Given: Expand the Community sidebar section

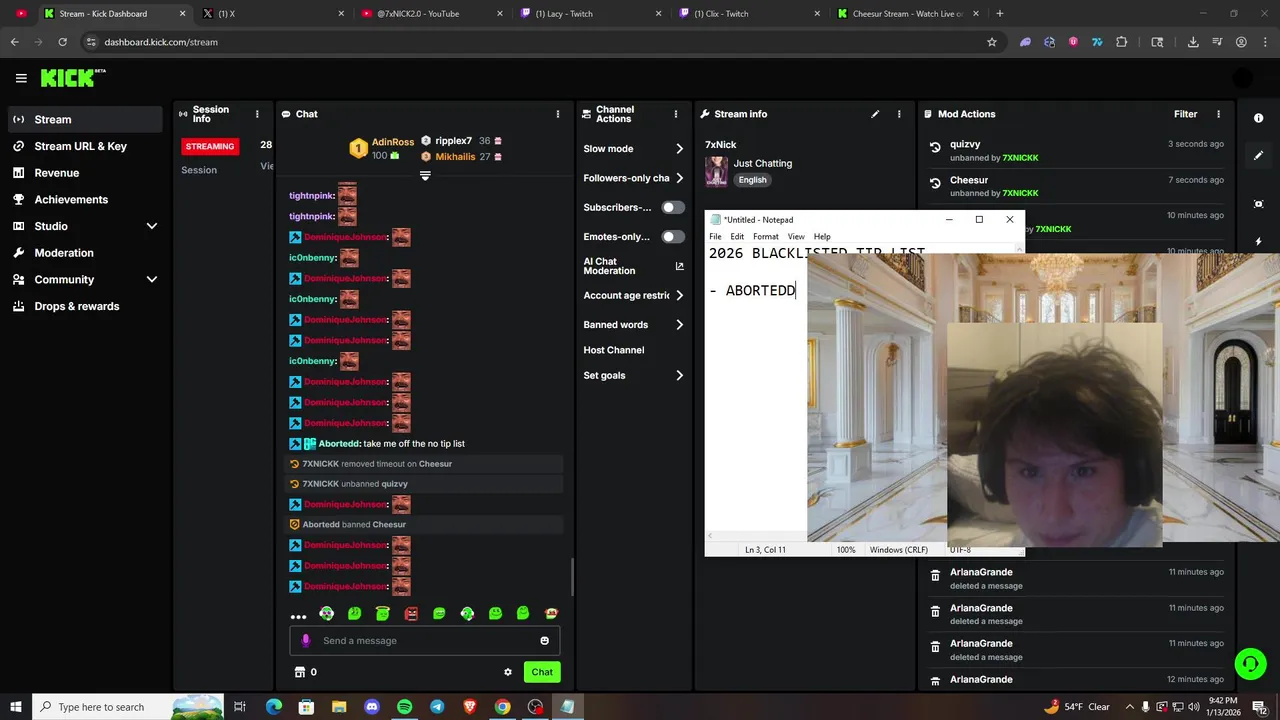Looking at the screenshot, I should tap(152, 279).
